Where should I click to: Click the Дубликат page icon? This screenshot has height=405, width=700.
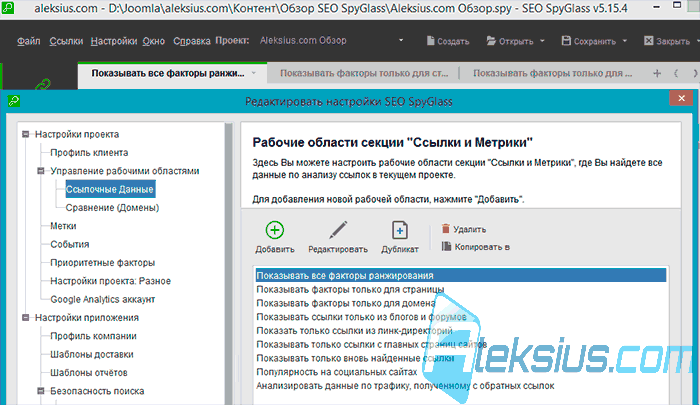click(x=400, y=230)
